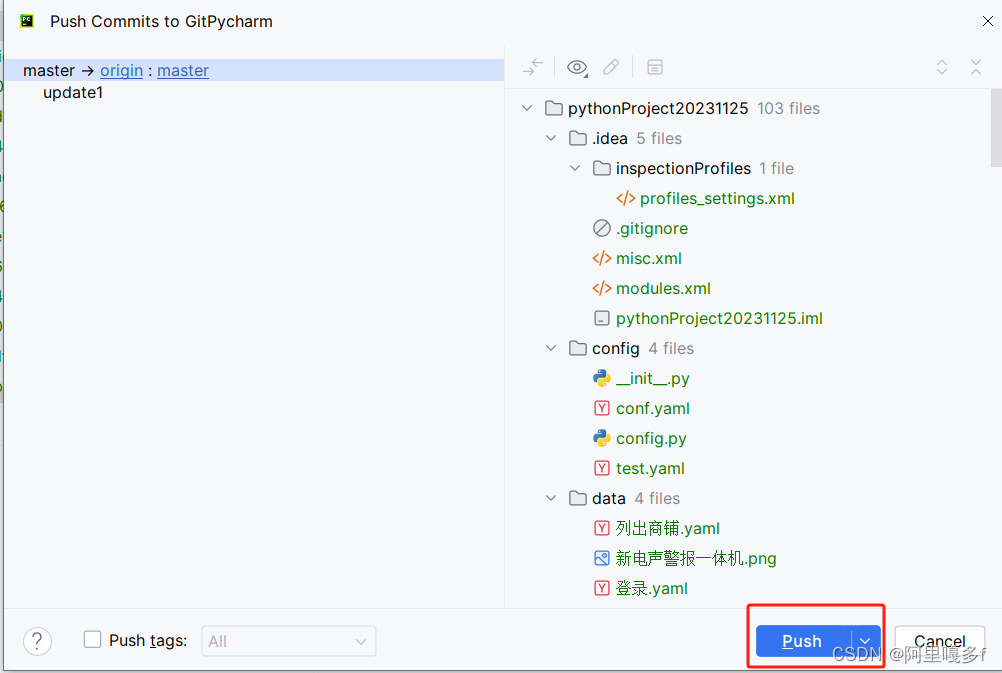Open the Push button dropdown arrow
The image size is (1002, 673).
pyautogui.click(x=865, y=641)
